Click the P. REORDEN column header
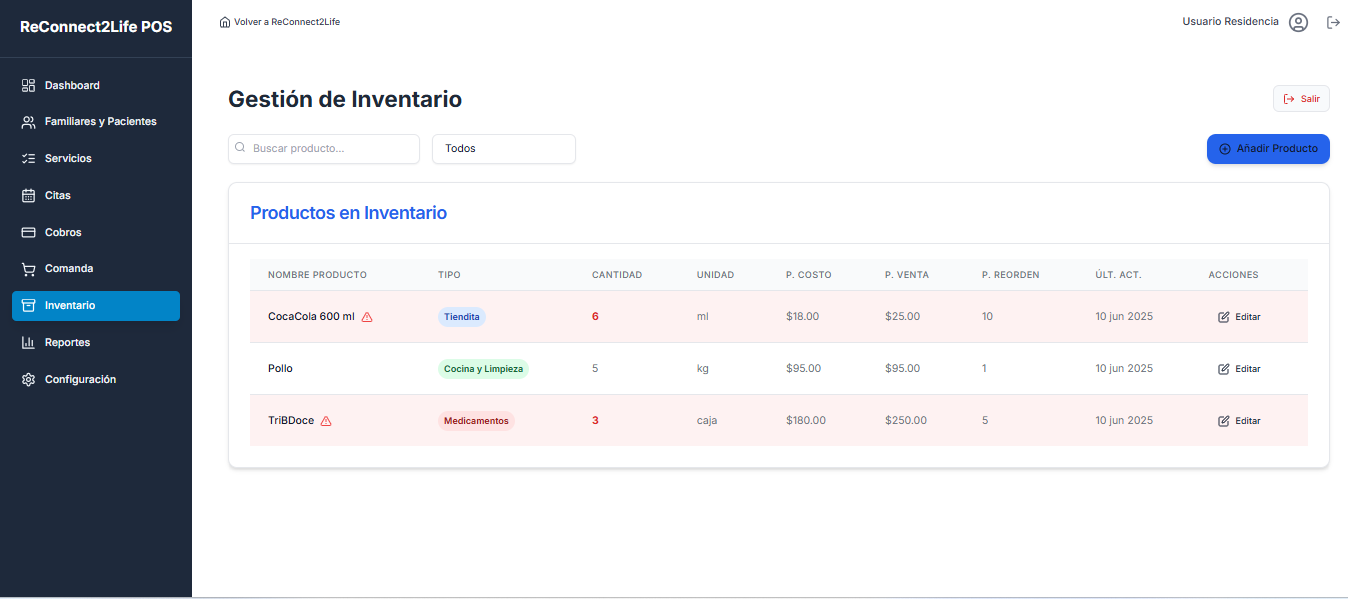The width and height of the screenshot is (1348, 599). click(1010, 275)
